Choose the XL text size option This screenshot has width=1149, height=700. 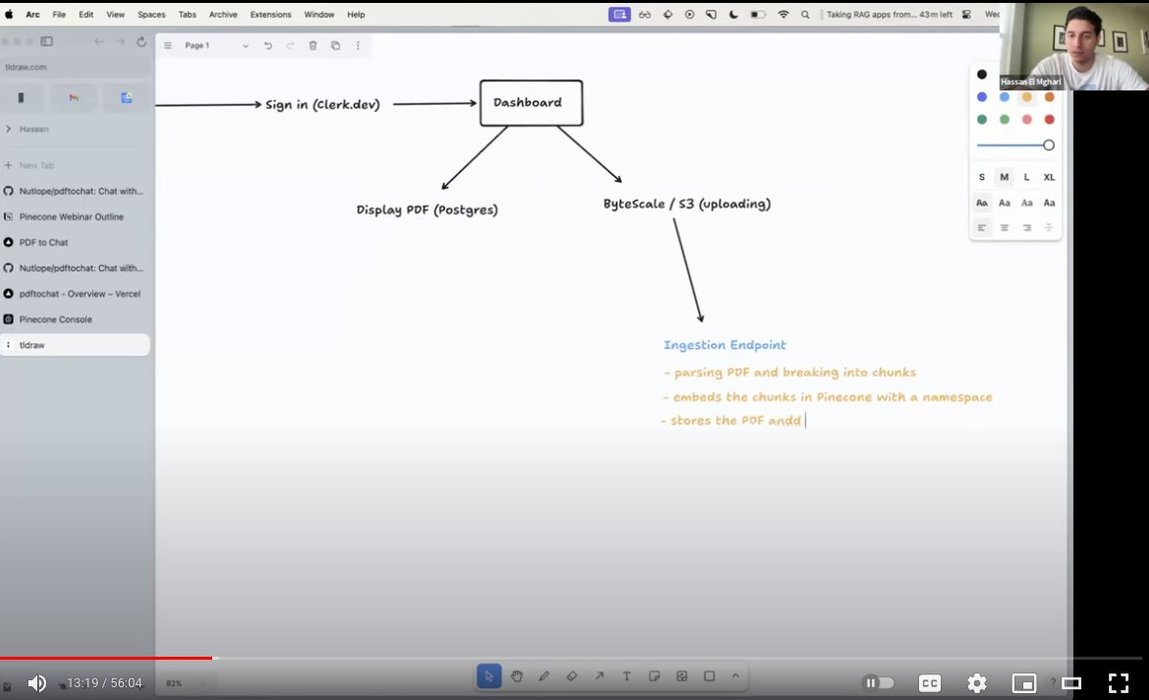(1049, 177)
